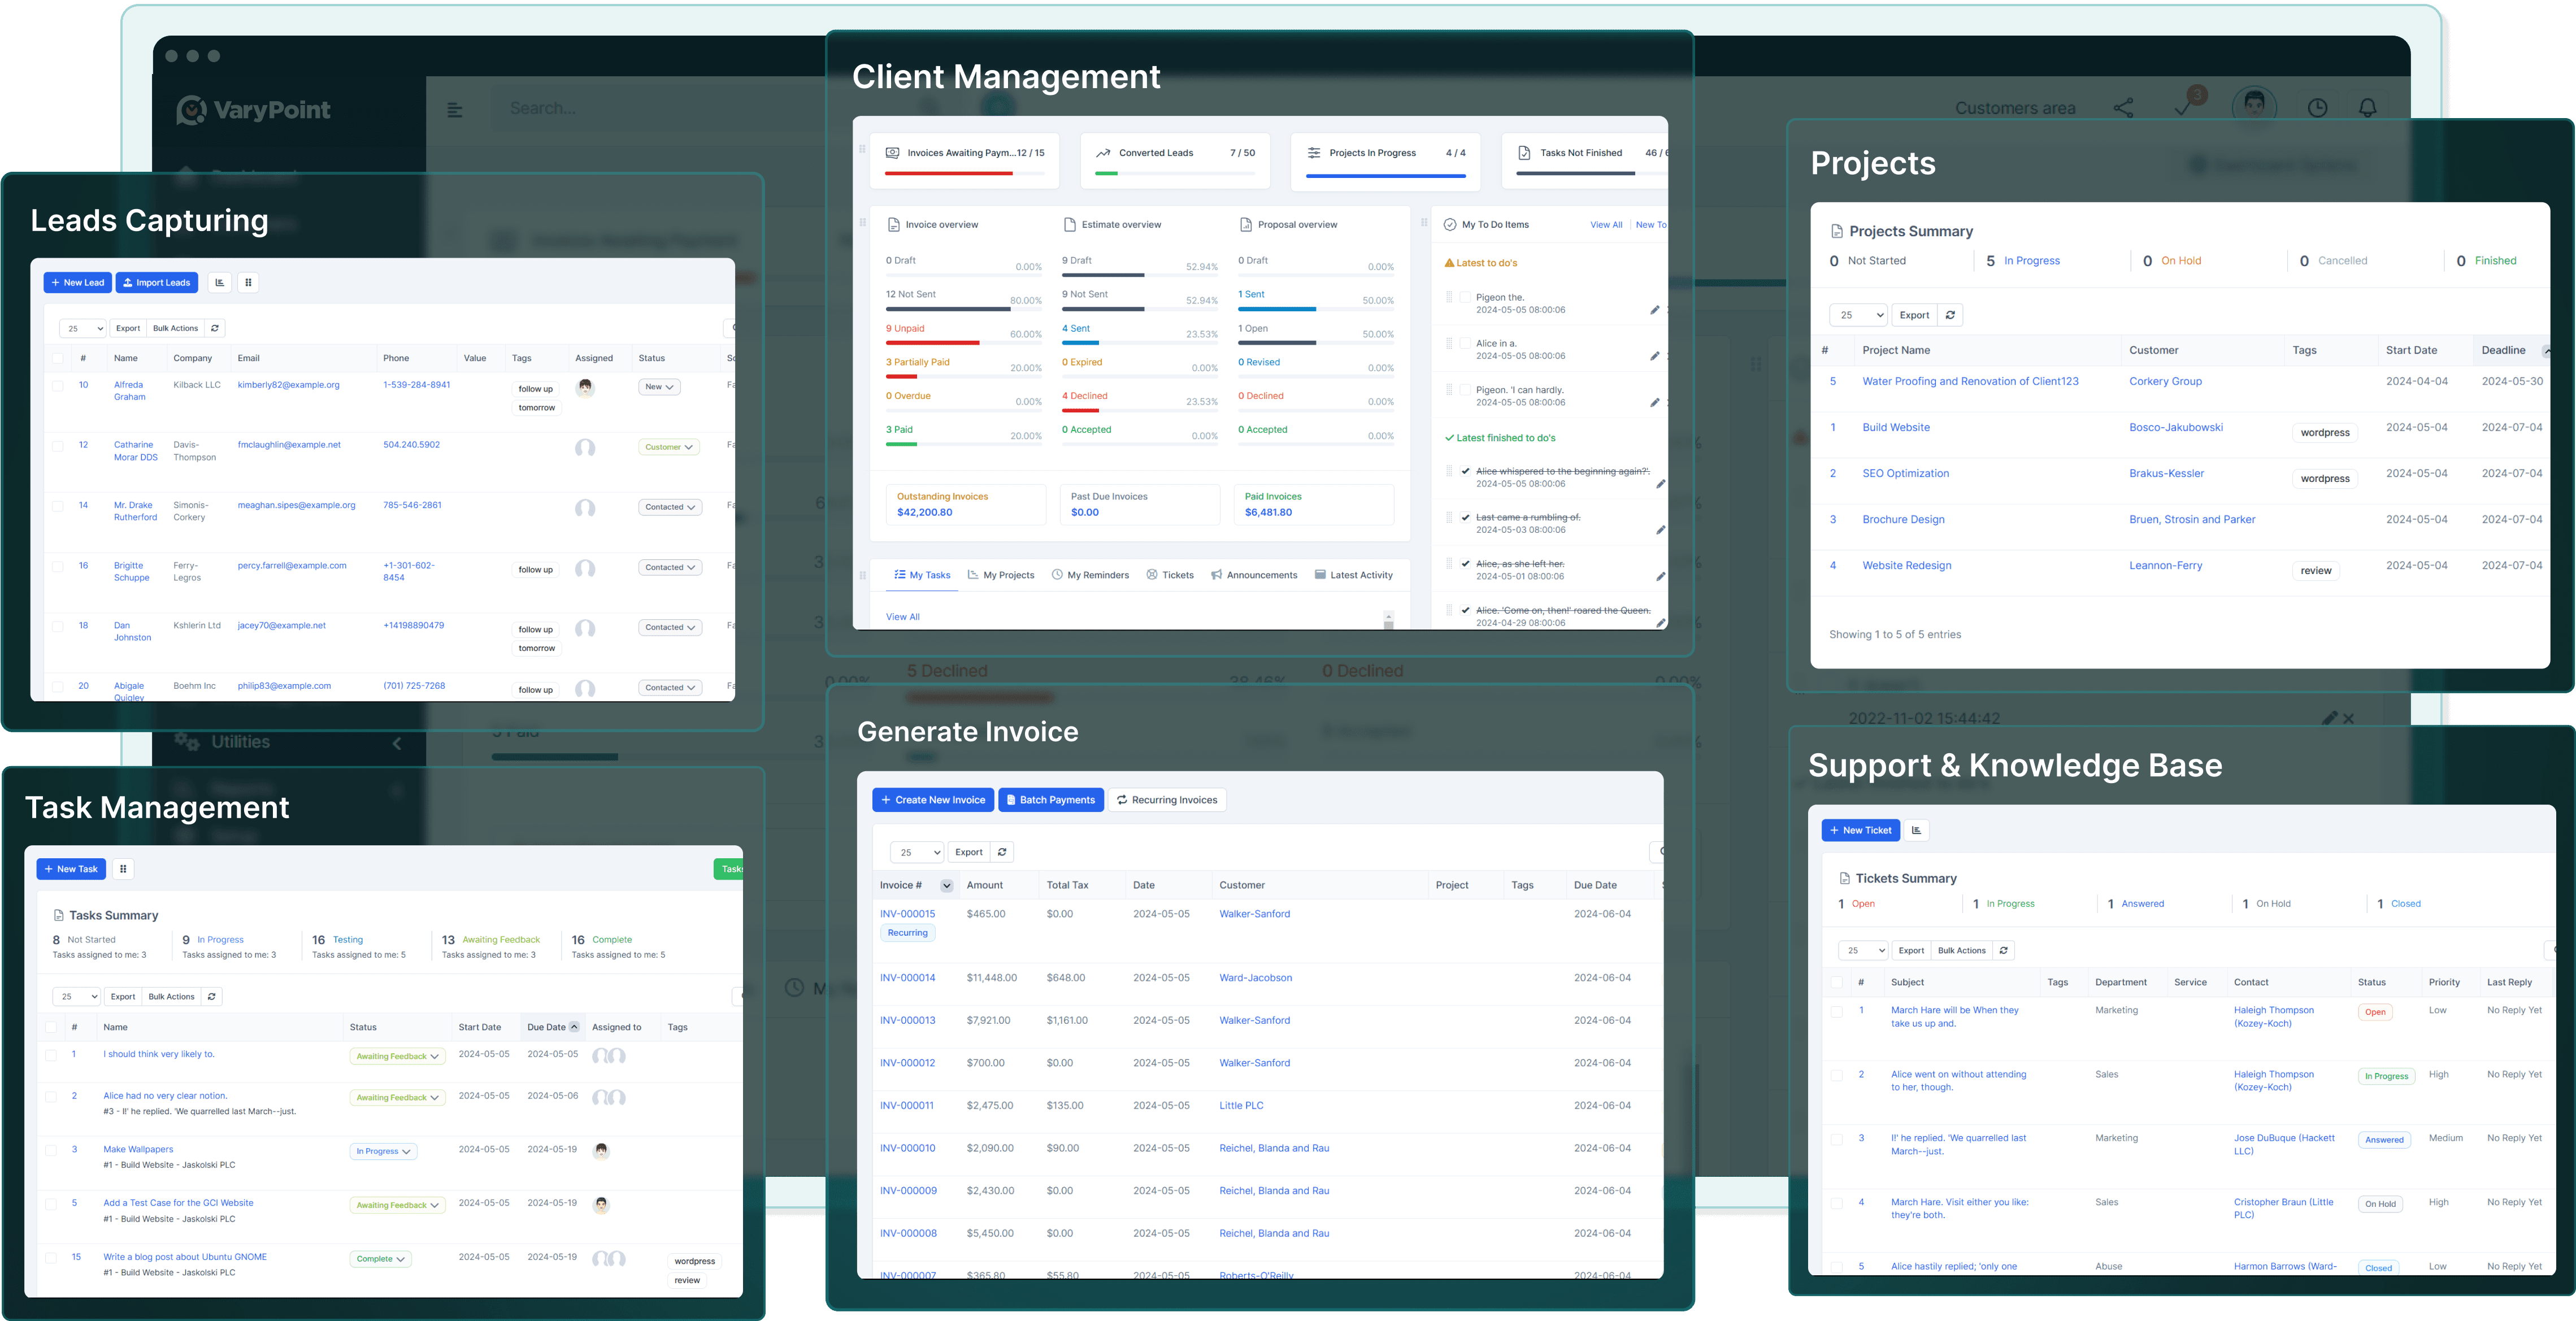Viewport: 2576px width, 1321px height.
Task: Open the notifications bell in the top bar
Action: pyautogui.click(x=2367, y=108)
